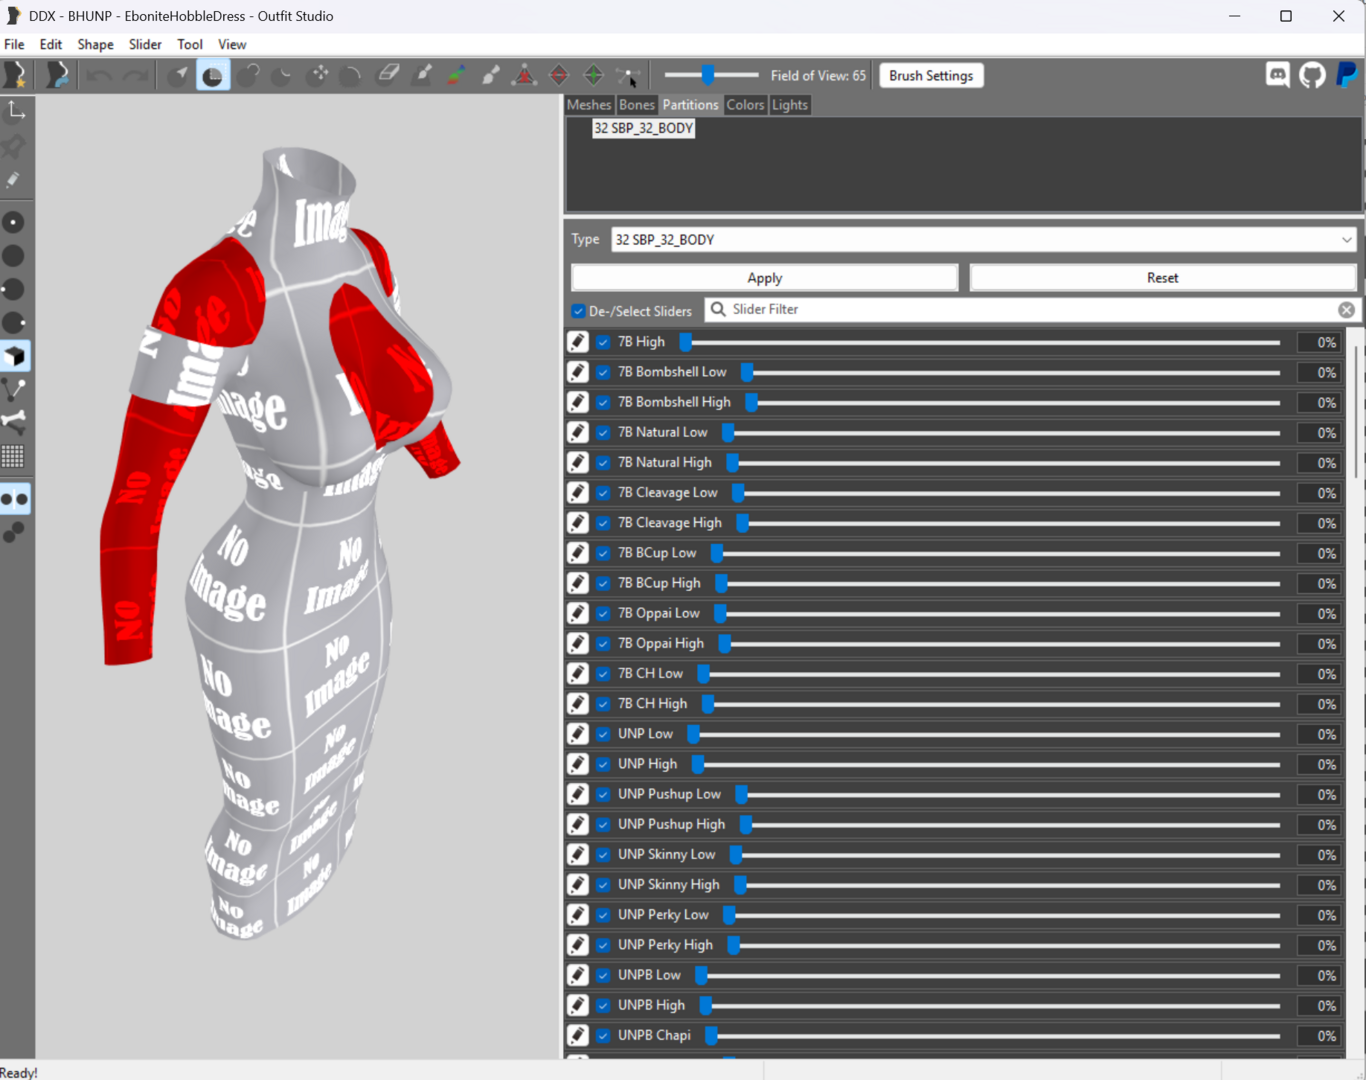This screenshot has width=1366, height=1080.
Task: Activate the Transform axes tool
Action: coord(16,111)
